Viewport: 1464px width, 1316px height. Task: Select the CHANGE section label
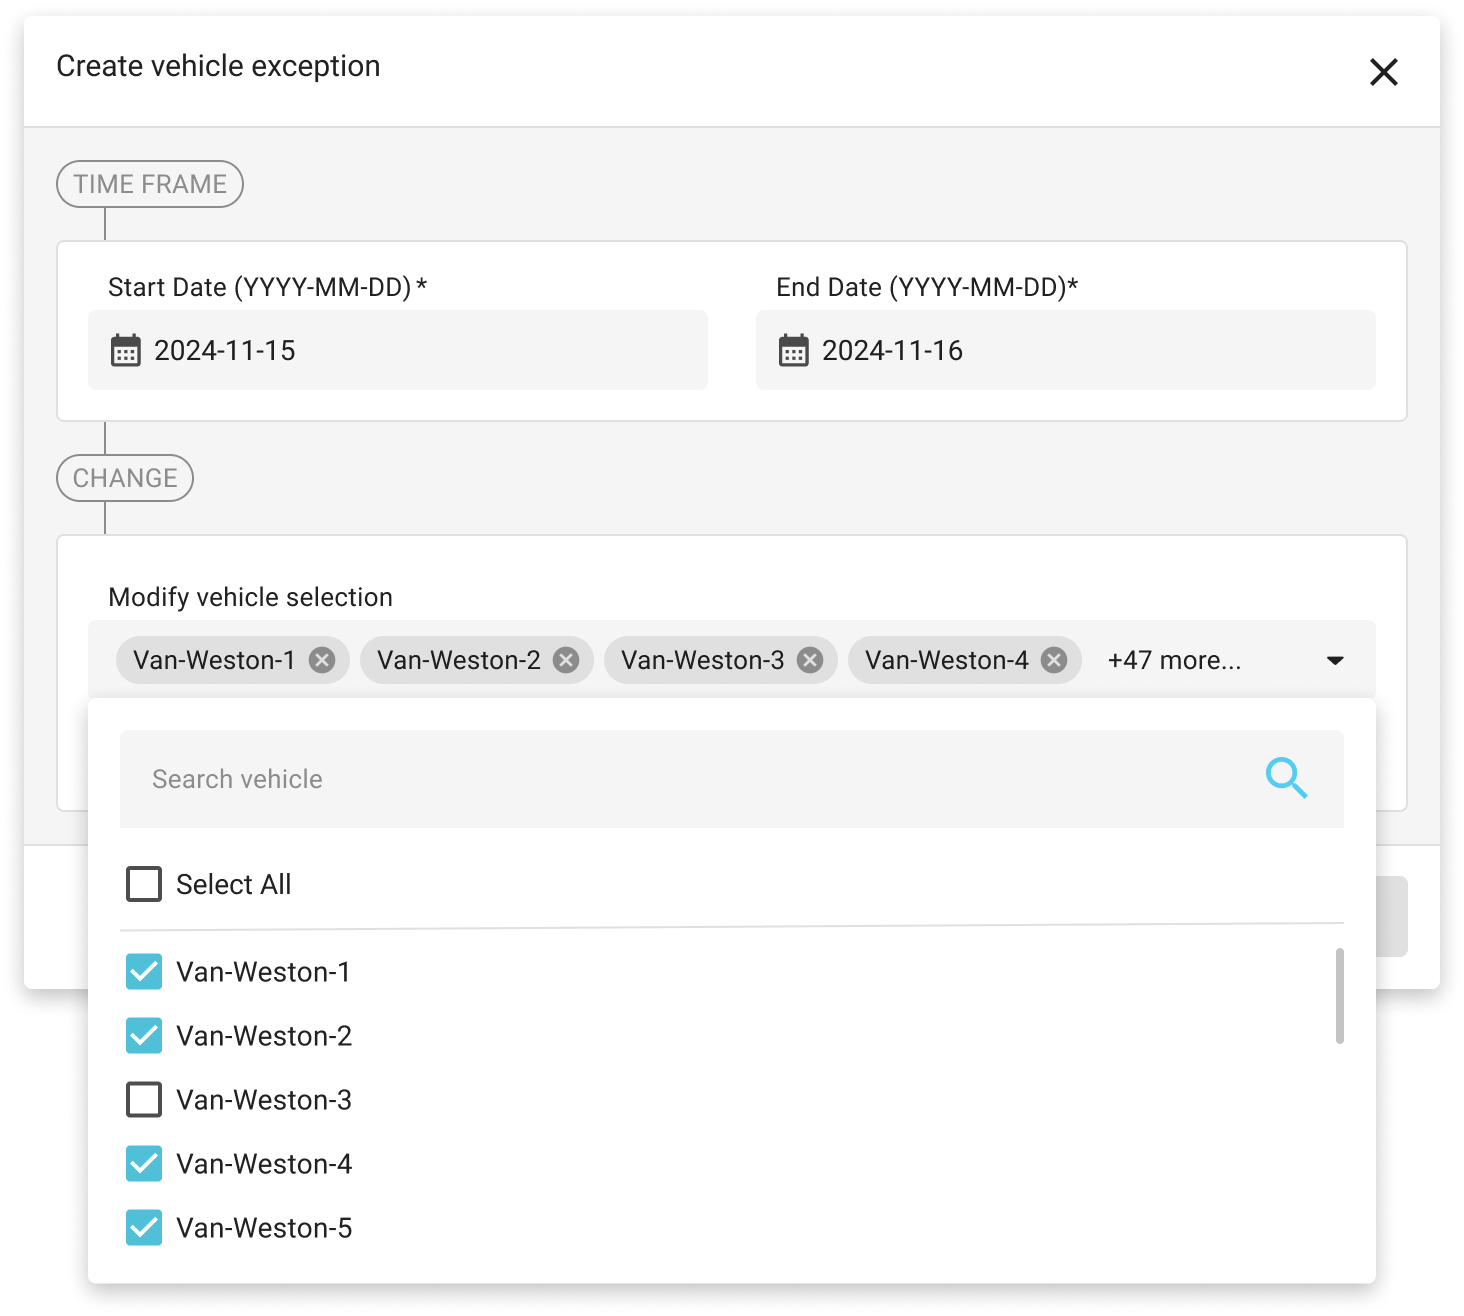click(x=125, y=478)
